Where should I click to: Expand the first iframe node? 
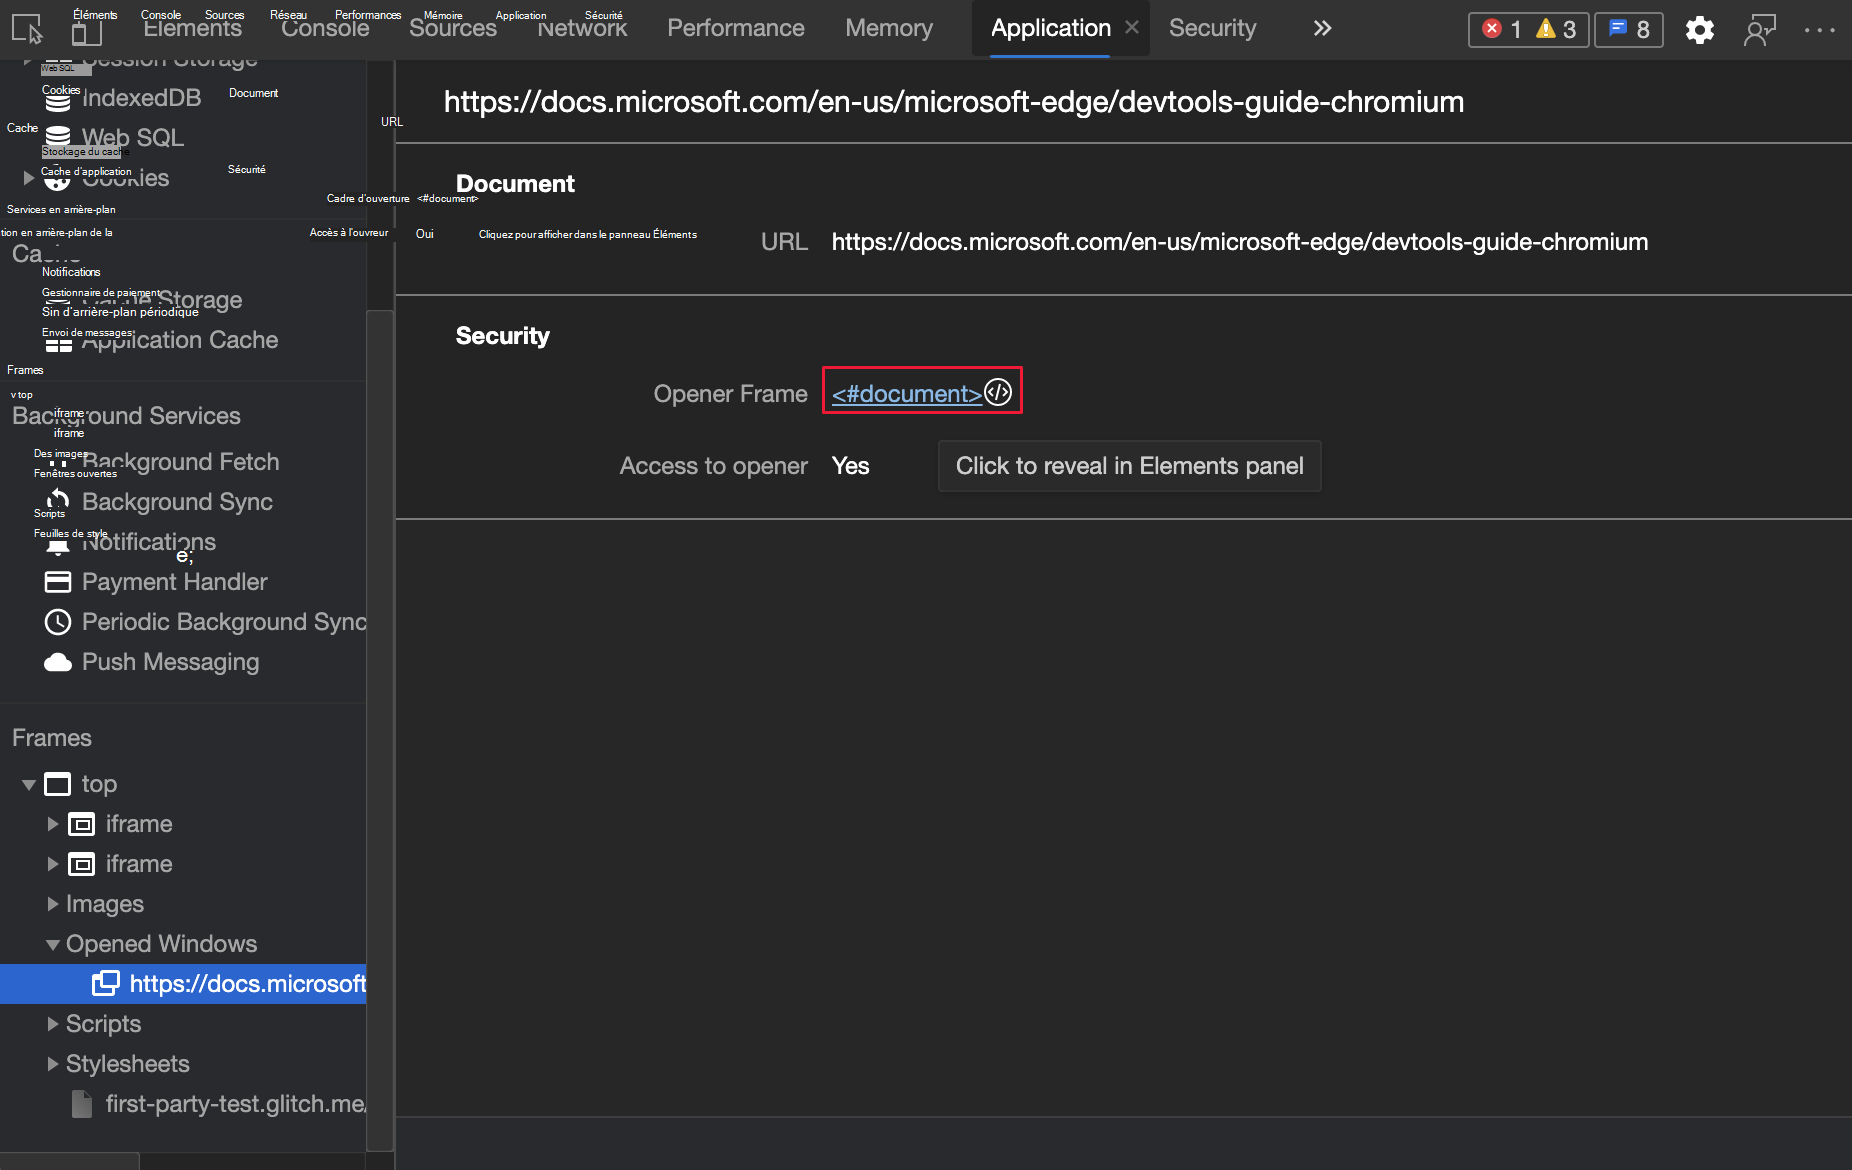point(53,824)
